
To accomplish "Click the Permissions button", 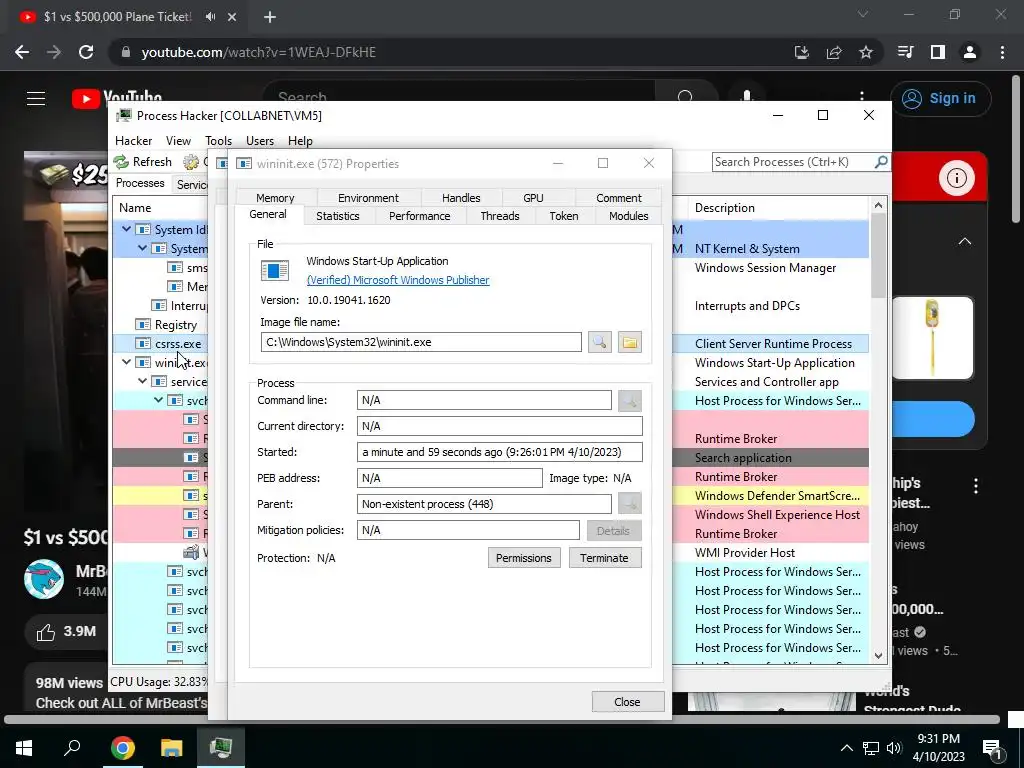I will [524, 558].
